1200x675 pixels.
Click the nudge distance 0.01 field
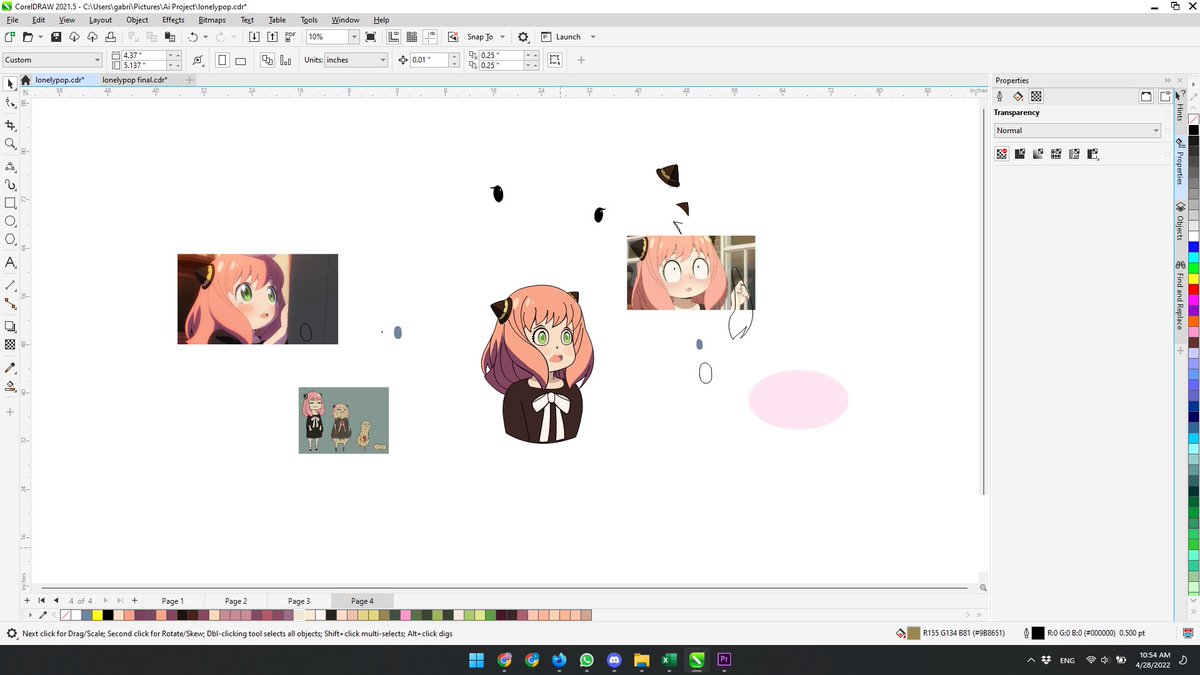tap(430, 60)
